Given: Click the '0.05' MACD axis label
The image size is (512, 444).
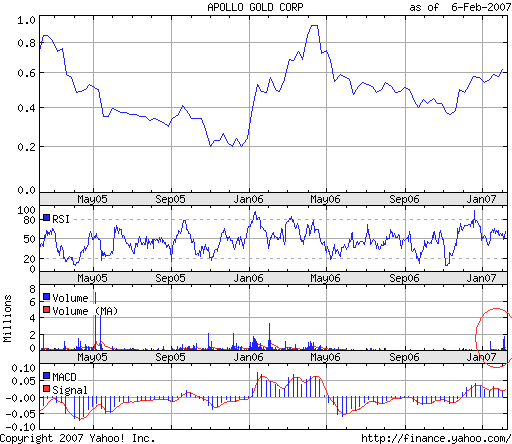Looking at the screenshot, I should point(23,381).
